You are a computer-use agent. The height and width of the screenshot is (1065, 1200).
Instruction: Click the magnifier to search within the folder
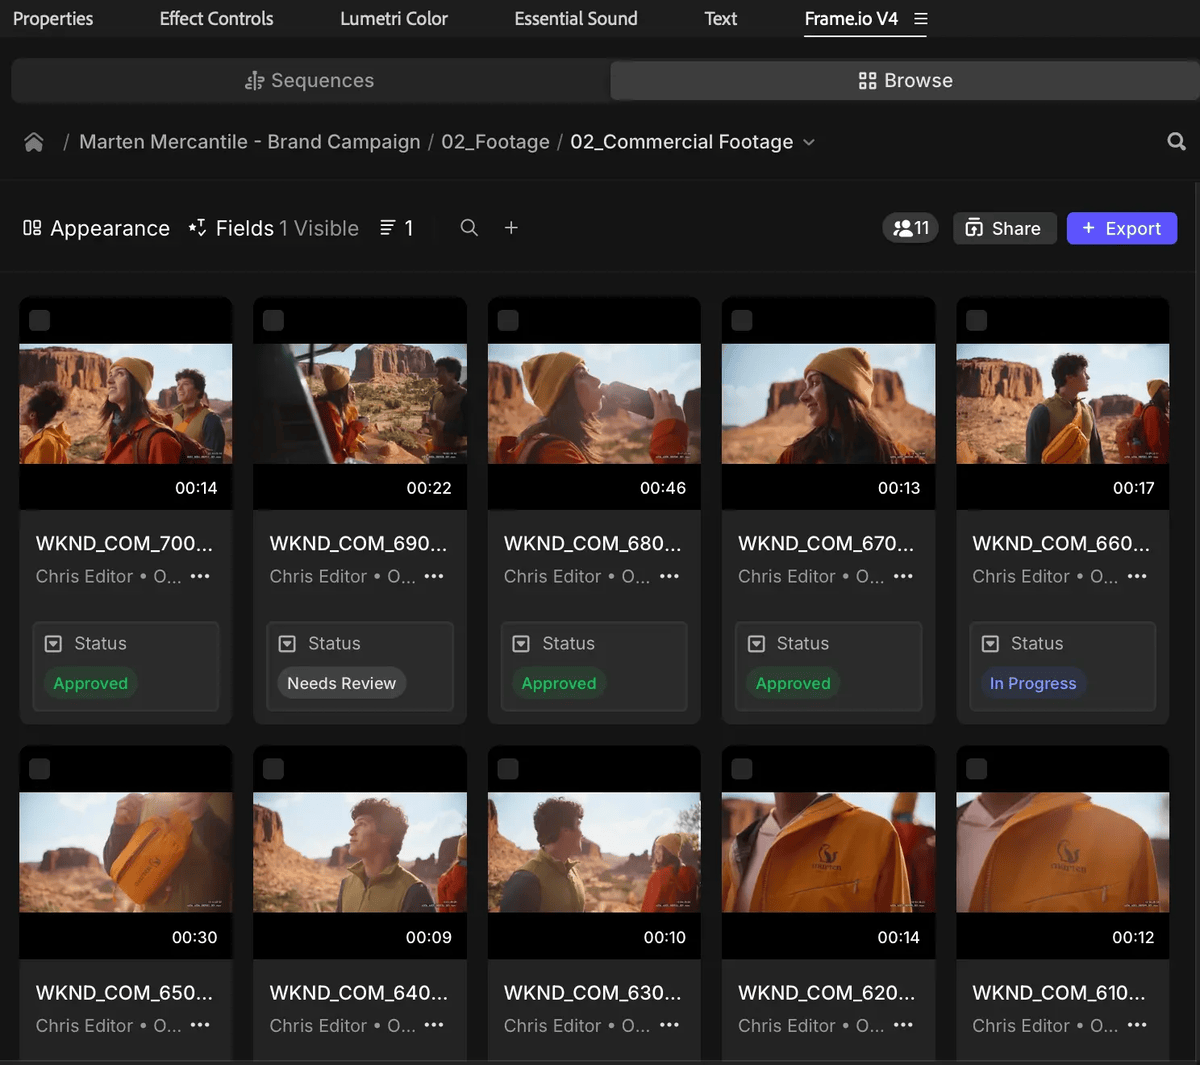(468, 228)
